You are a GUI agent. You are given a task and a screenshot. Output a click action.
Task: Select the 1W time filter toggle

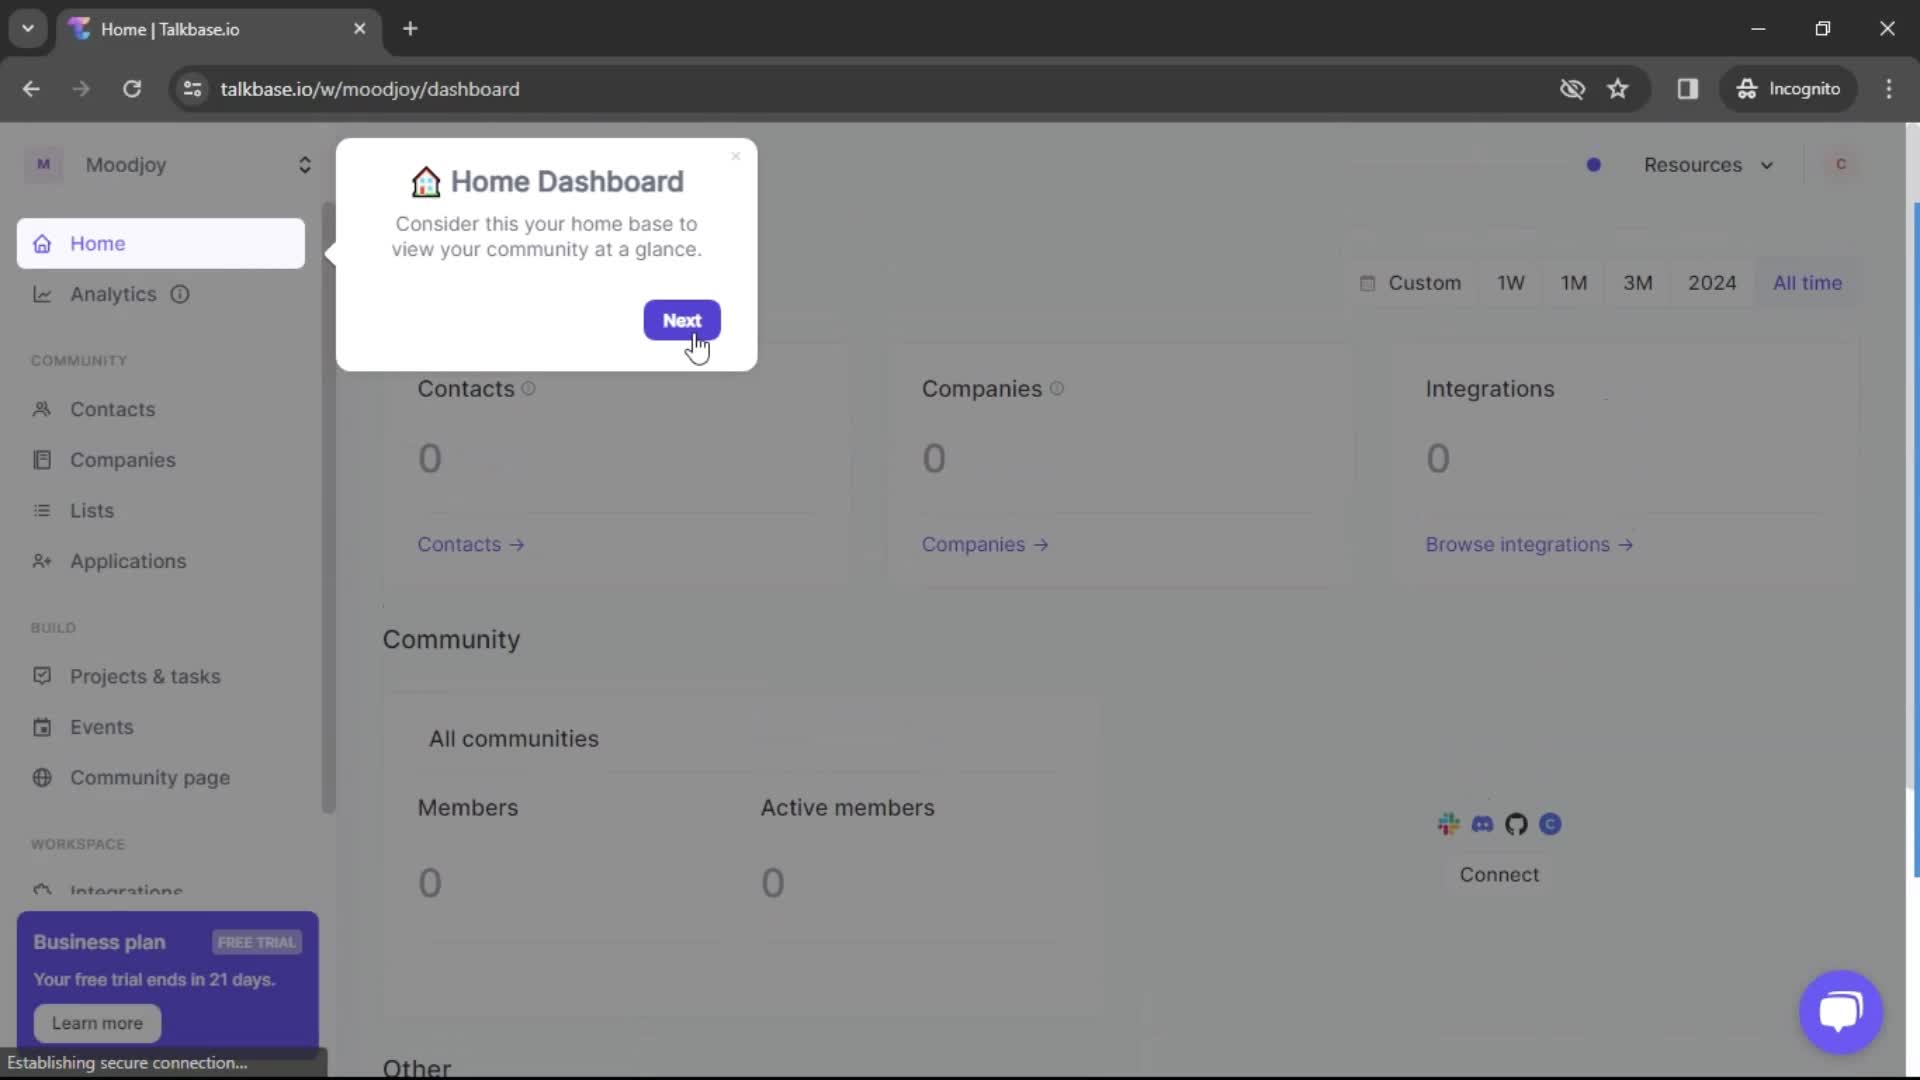(x=1513, y=282)
